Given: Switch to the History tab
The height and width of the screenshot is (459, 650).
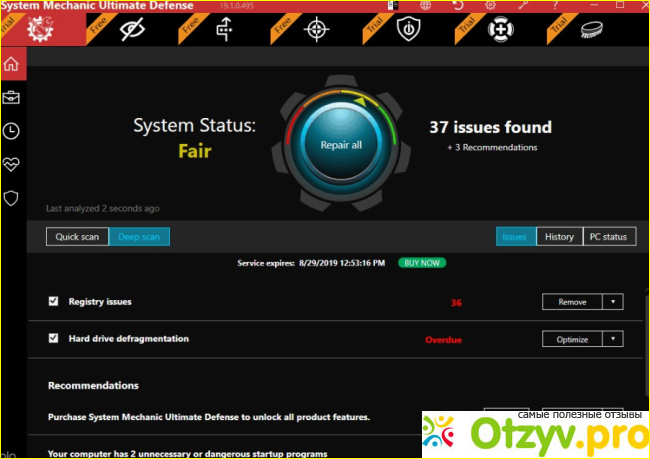Looking at the screenshot, I should [x=559, y=237].
